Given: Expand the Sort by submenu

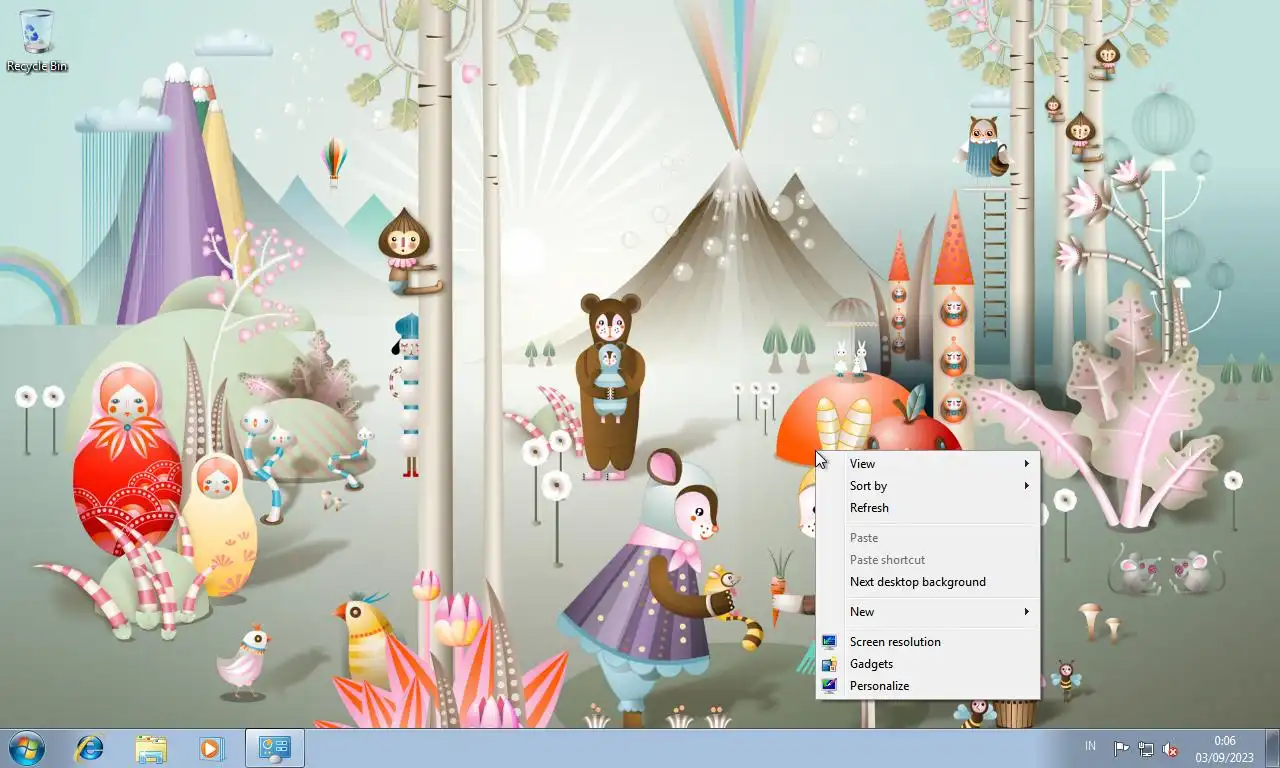Looking at the screenshot, I should (928, 486).
